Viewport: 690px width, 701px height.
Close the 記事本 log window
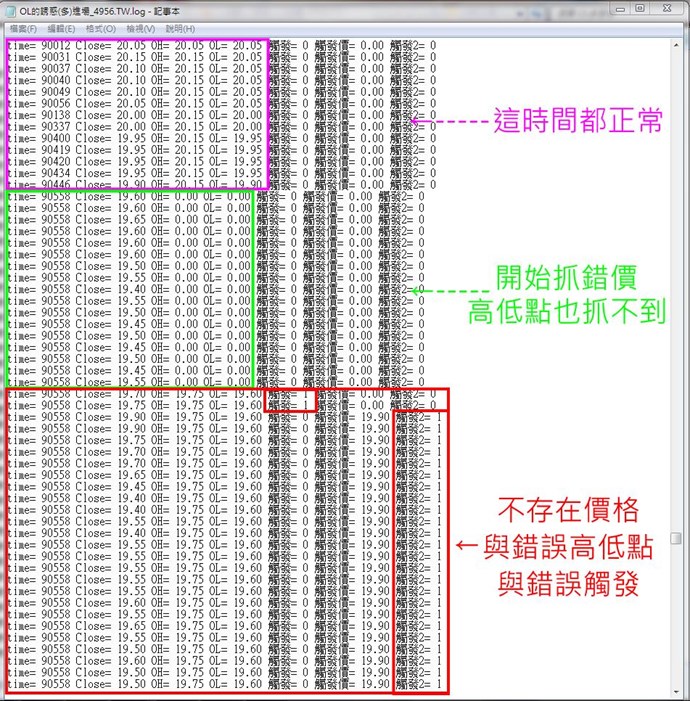pos(667,9)
